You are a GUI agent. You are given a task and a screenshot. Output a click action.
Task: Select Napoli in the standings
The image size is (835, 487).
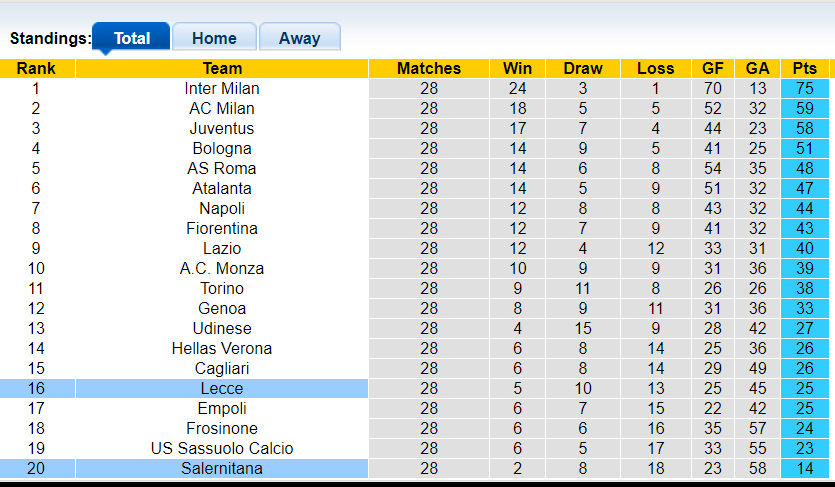222,208
